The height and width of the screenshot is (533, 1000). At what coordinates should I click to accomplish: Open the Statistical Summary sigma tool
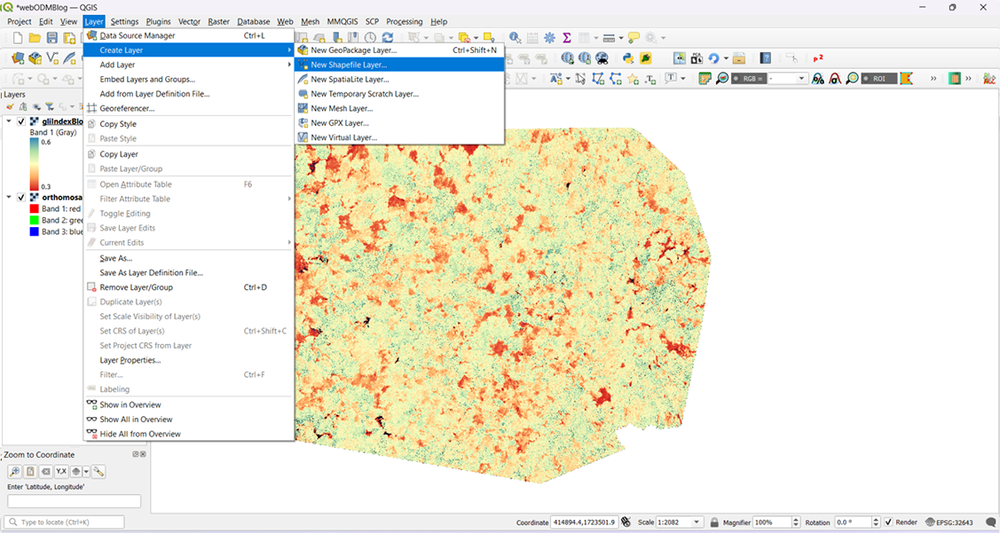(567, 38)
